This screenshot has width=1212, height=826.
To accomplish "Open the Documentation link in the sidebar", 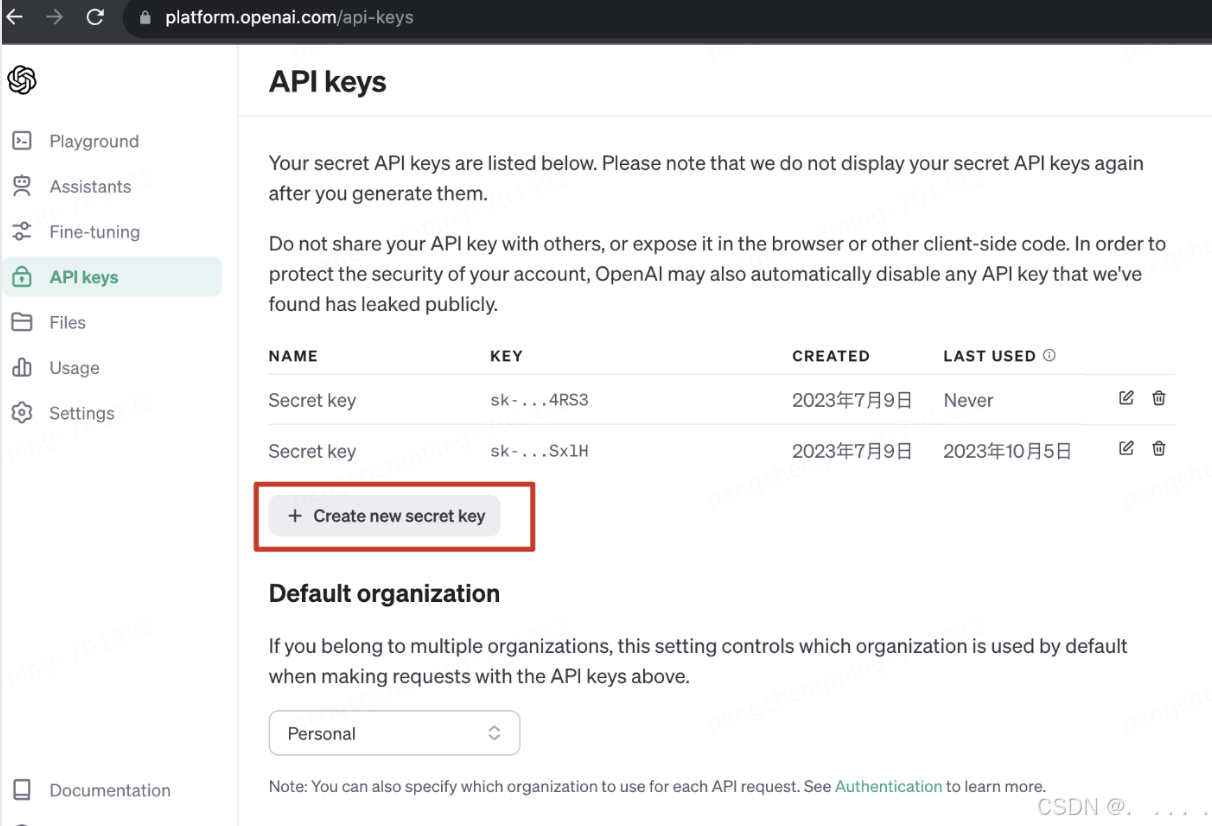I will click(112, 789).
